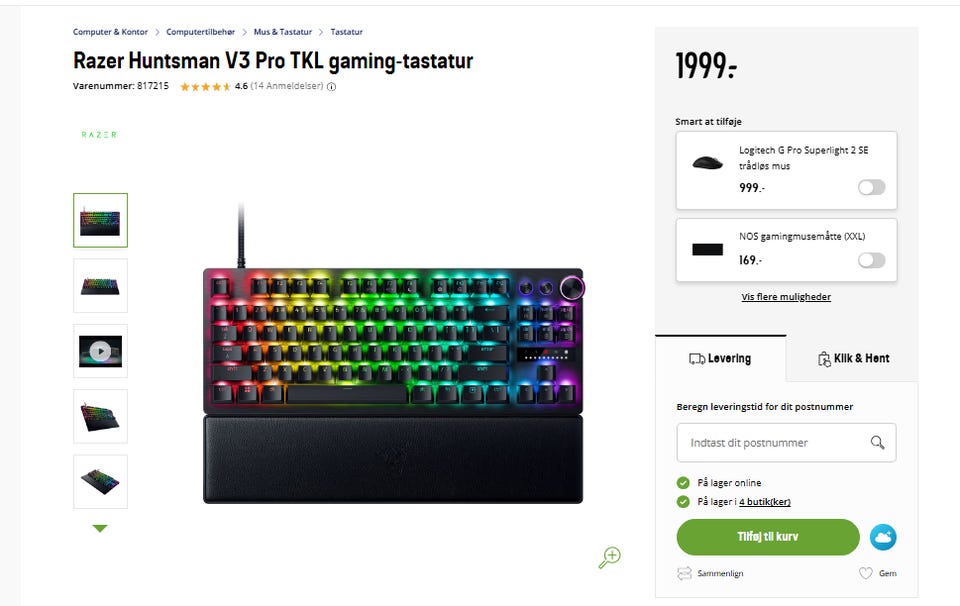Click the star rating icons
The image size is (960, 606).
205,87
